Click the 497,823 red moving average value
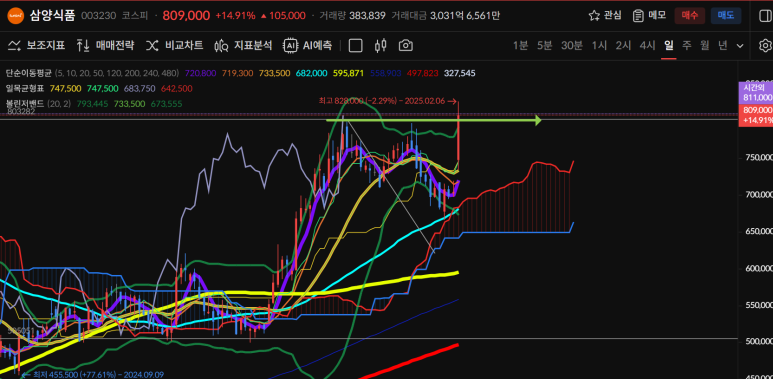This screenshot has width=773, height=379. [x=423, y=73]
